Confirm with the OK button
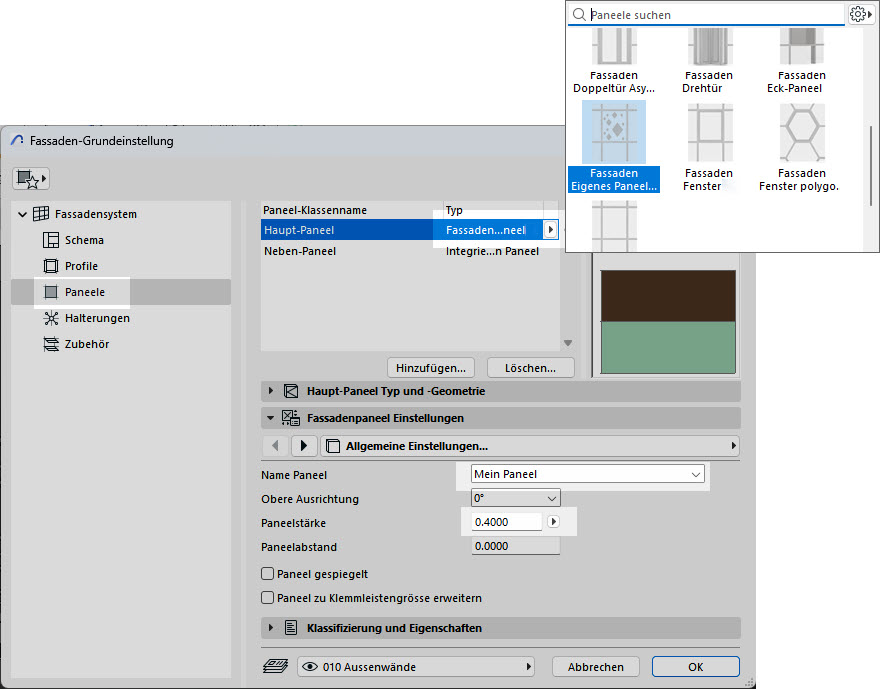The image size is (880, 689). 695,667
